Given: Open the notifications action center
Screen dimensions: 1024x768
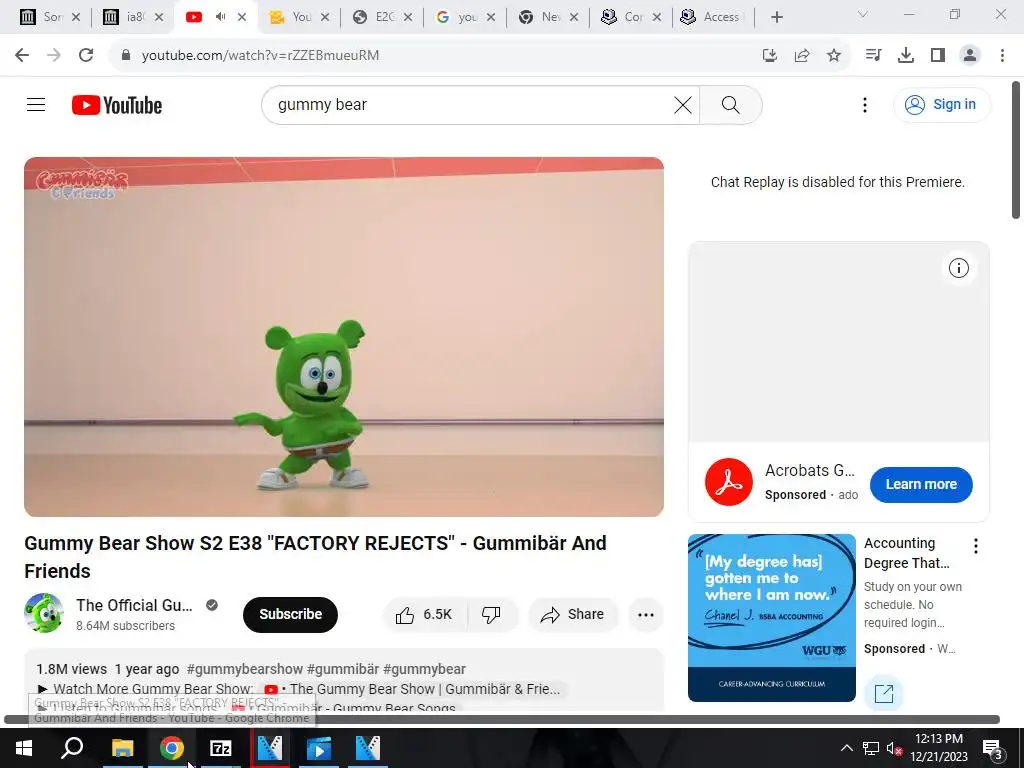Looking at the screenshot, I should pos(992,748).
